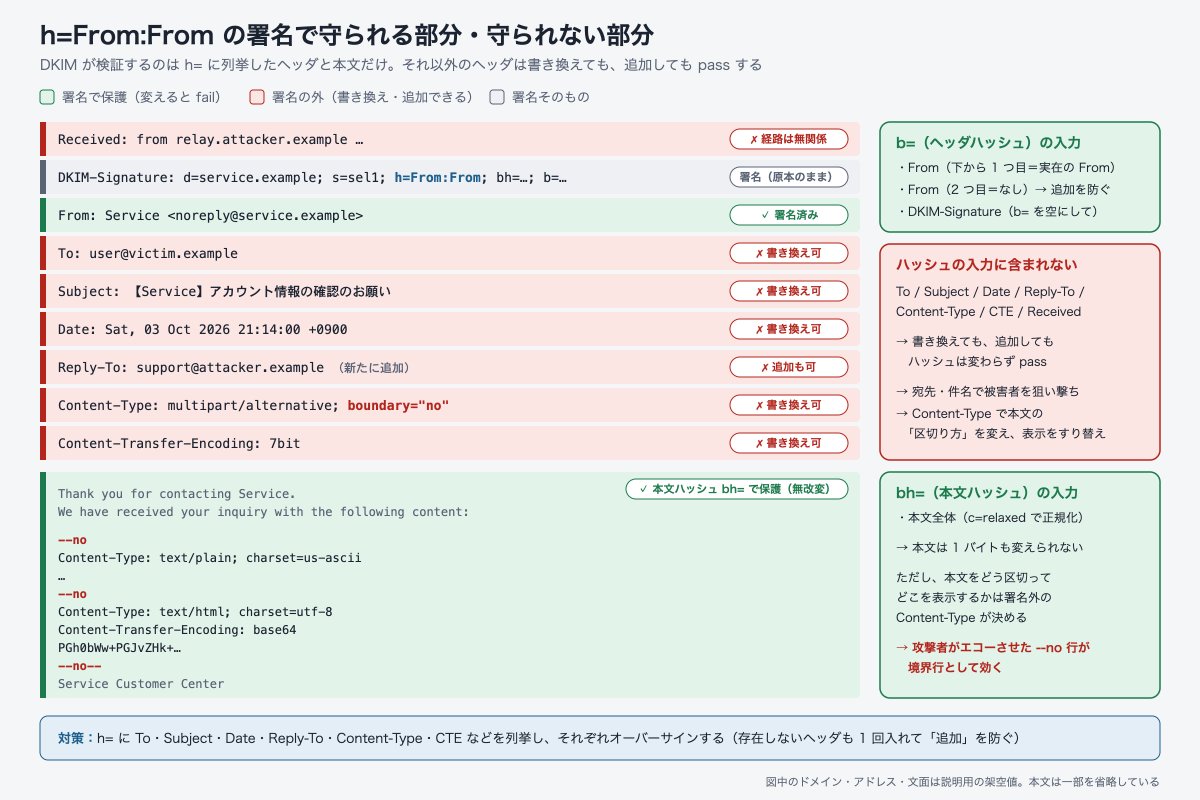Click 'Content-Type: text/plain; charset=us-ascii' body line
This screenshot has width=1200, height=800.
coord(210,558)
